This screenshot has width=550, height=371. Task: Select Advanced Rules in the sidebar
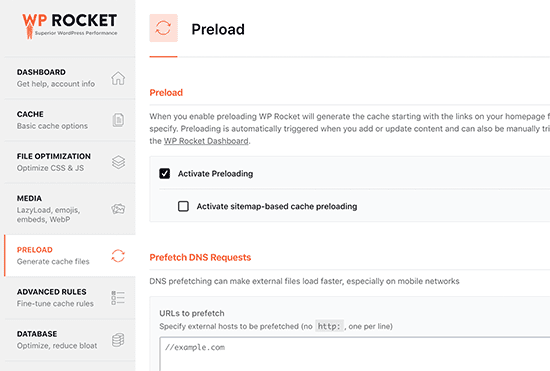pos(70,298)
